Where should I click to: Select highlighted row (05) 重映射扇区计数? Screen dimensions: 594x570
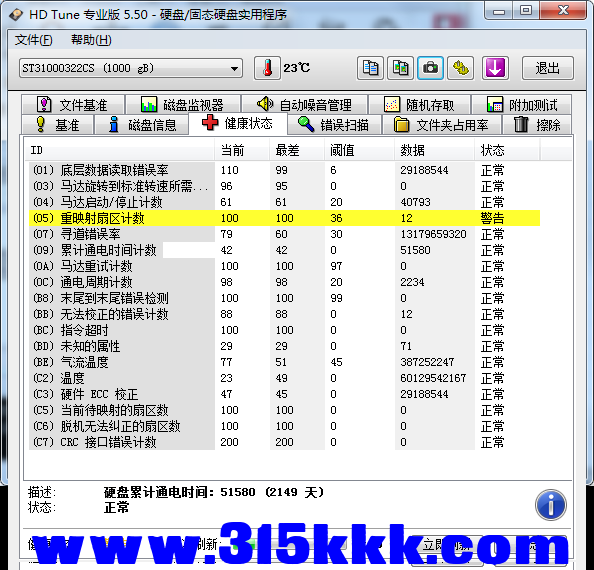tap(284, 218)
